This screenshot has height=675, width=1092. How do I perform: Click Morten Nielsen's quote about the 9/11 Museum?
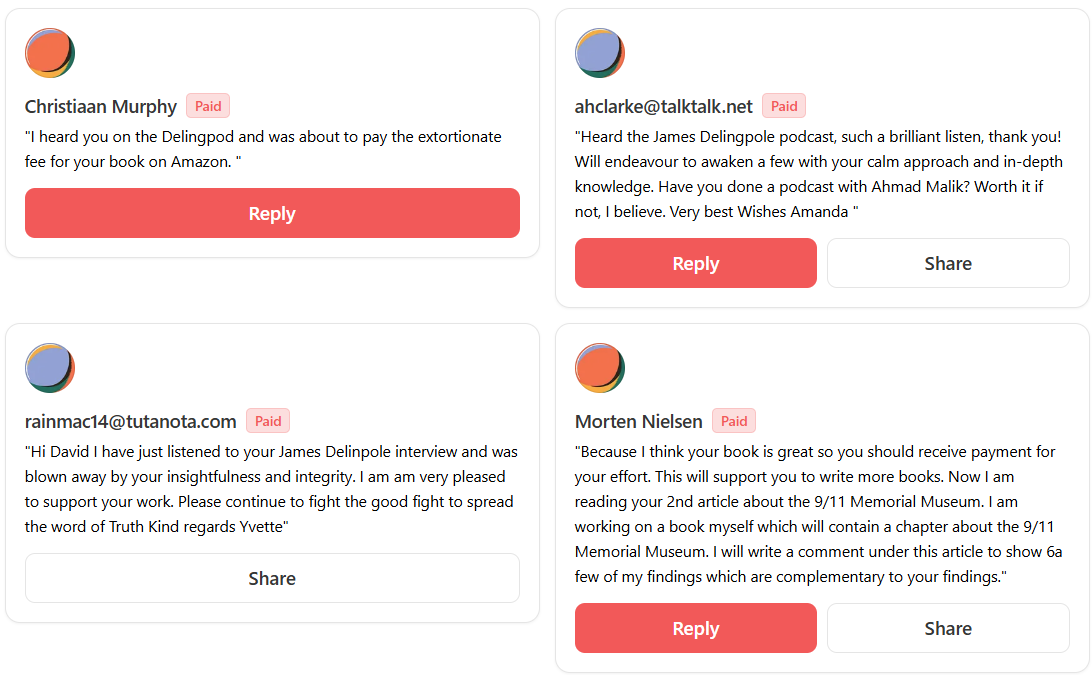[815, 514]
